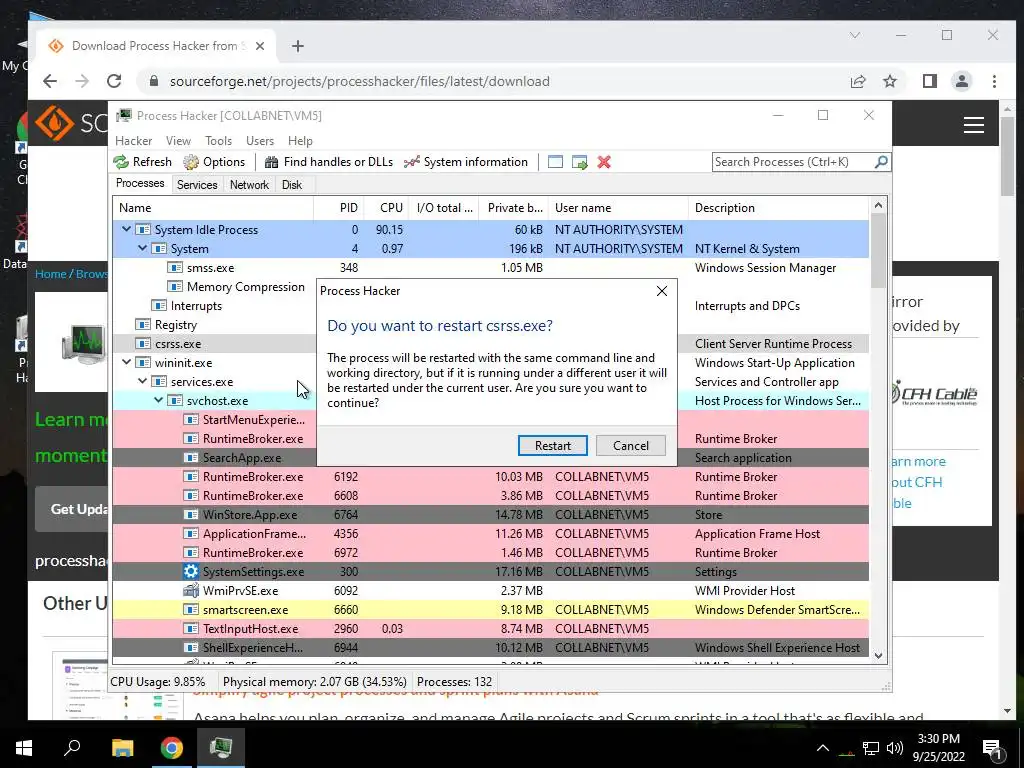
Task: Click the red X terminate icon in toolbar
Action: pos(604,162)
